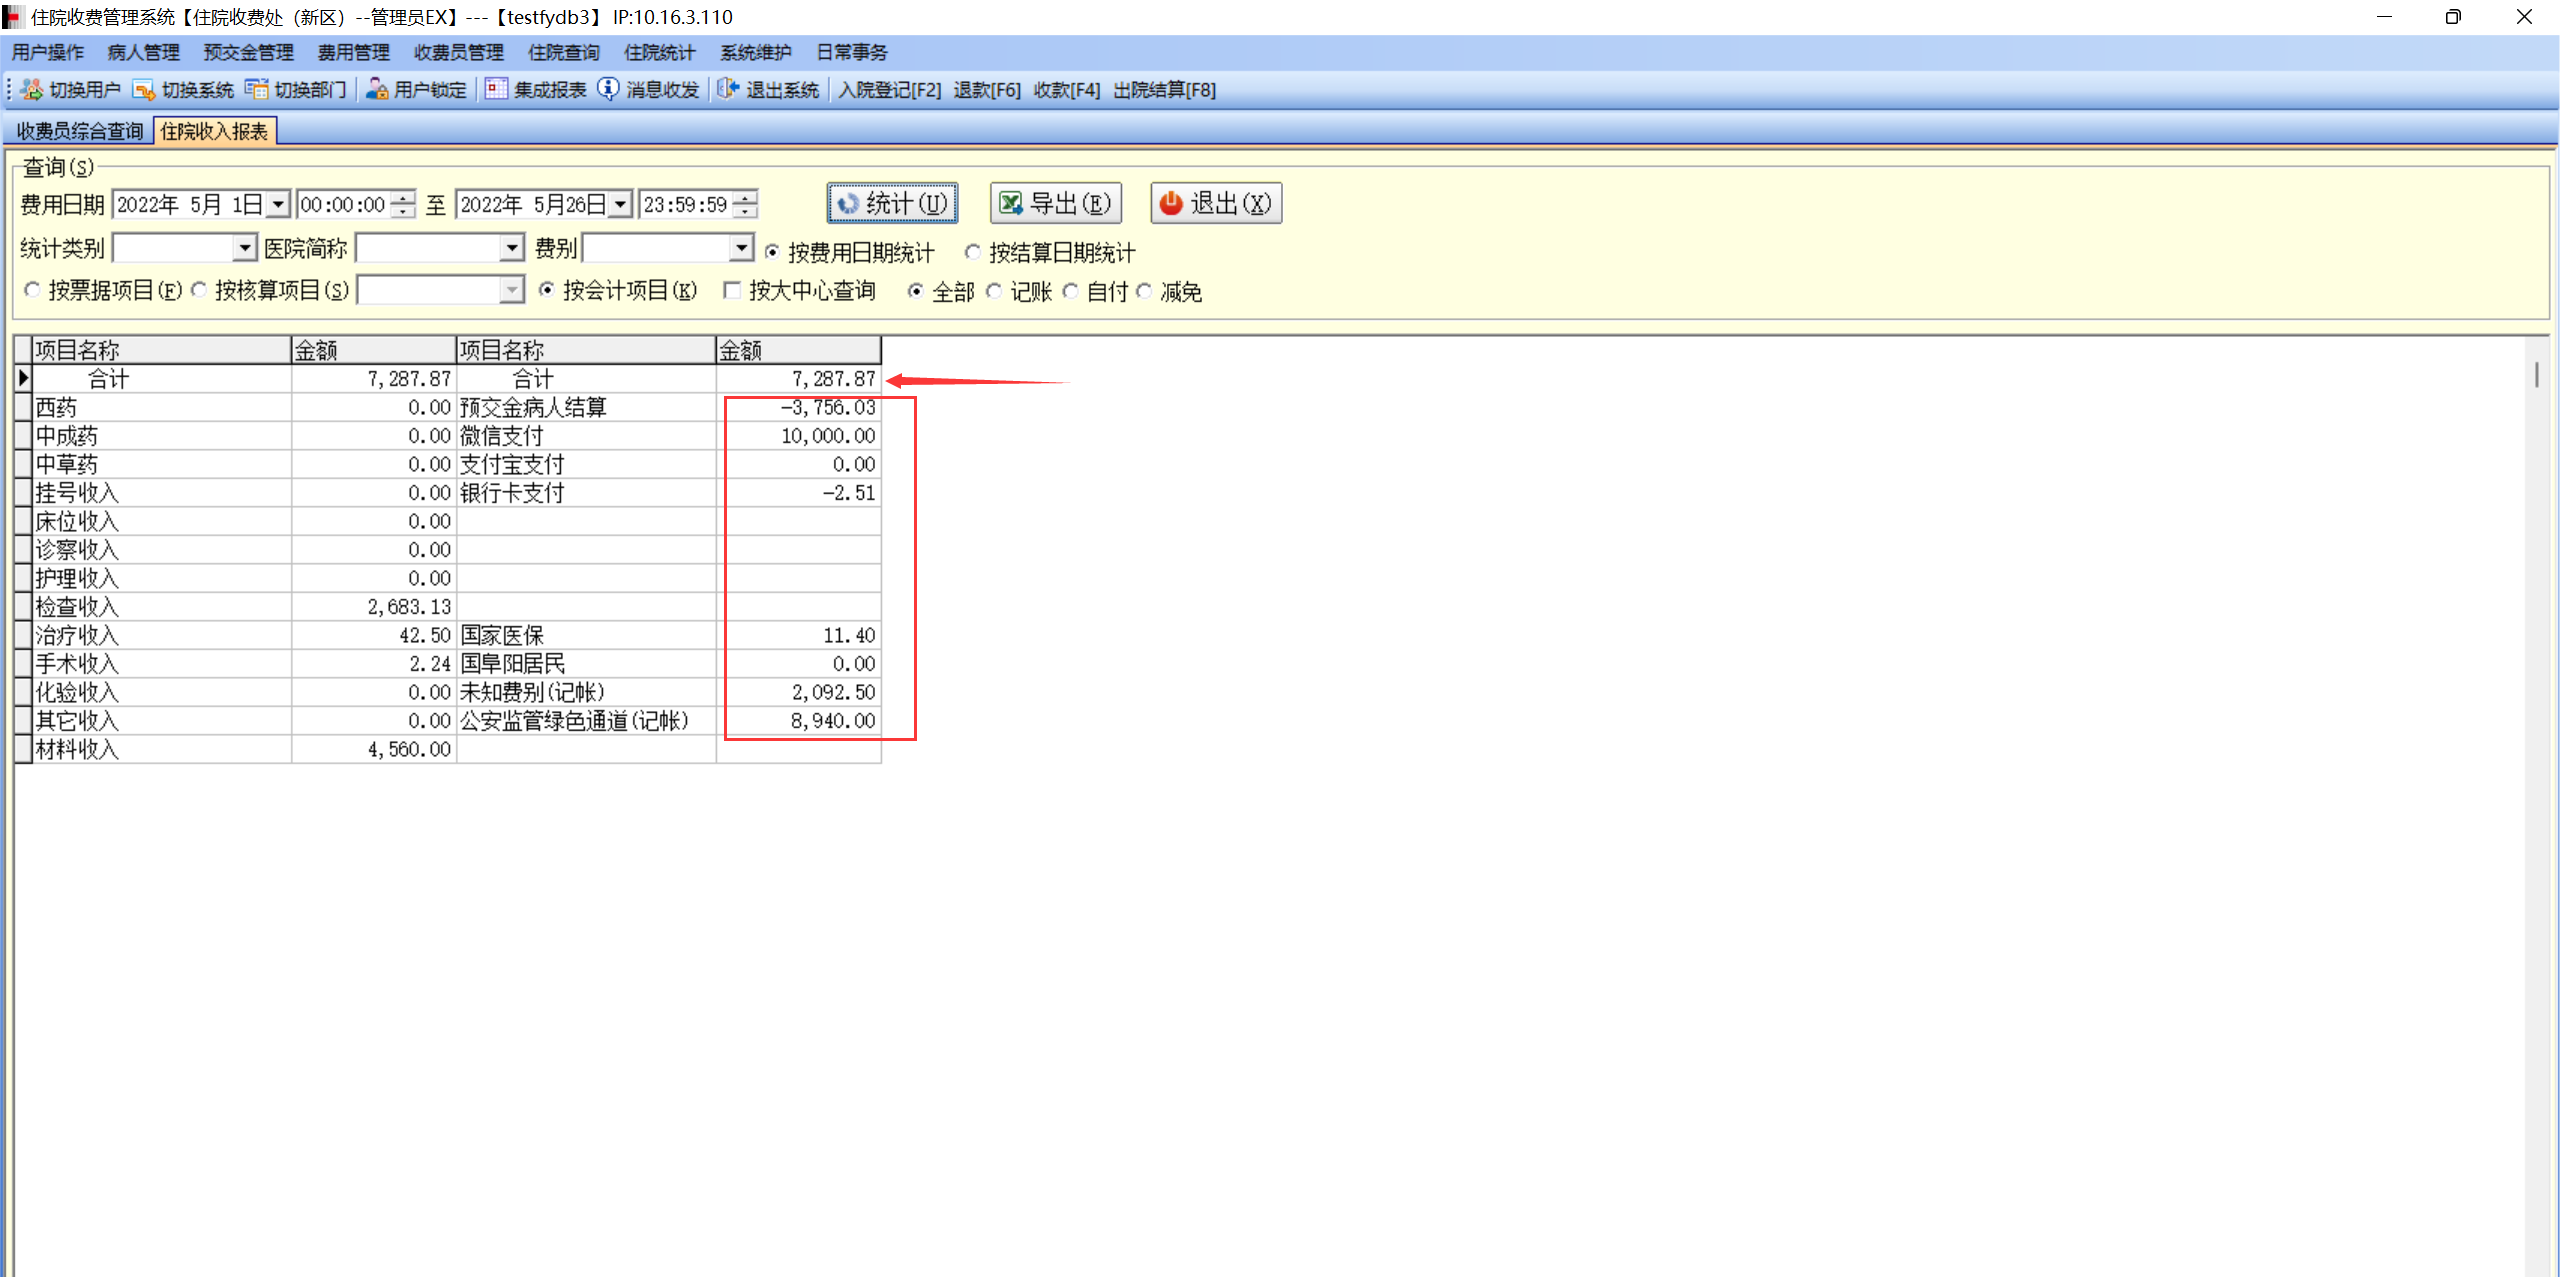Viewport: 2560px width, 1277px height.
Task: Enable the 按大中心查询 checkbox
Action: tap(733, 291)
